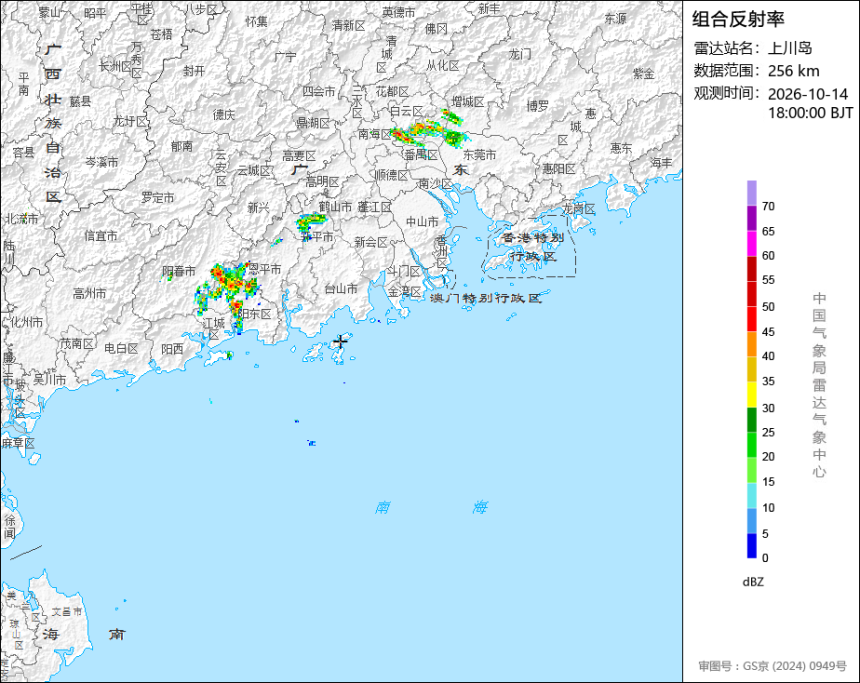
Task: Click the 鹤山市 map label
Action: 335,207
